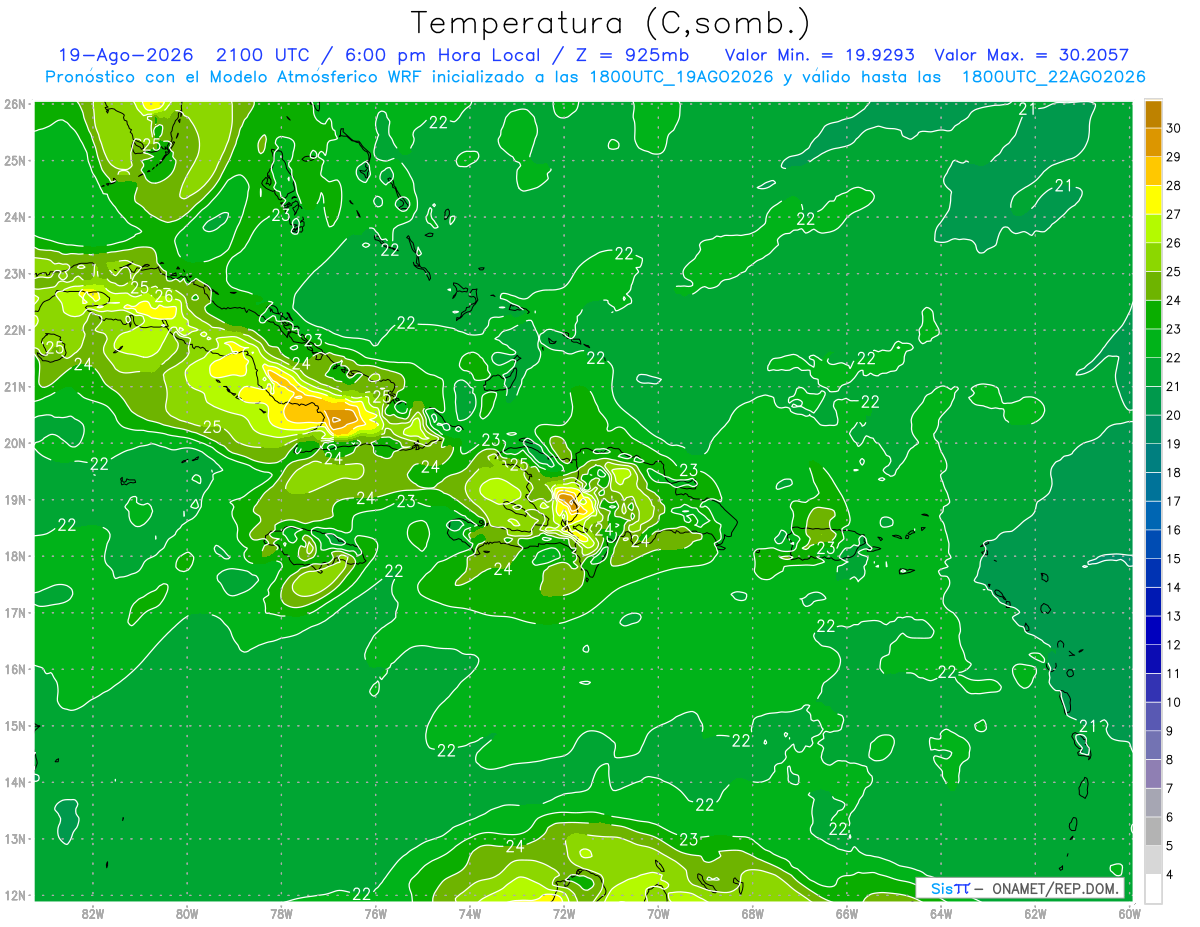
Task: Click the orange swatch between 29 and 30
Action: pos(1153,142)
